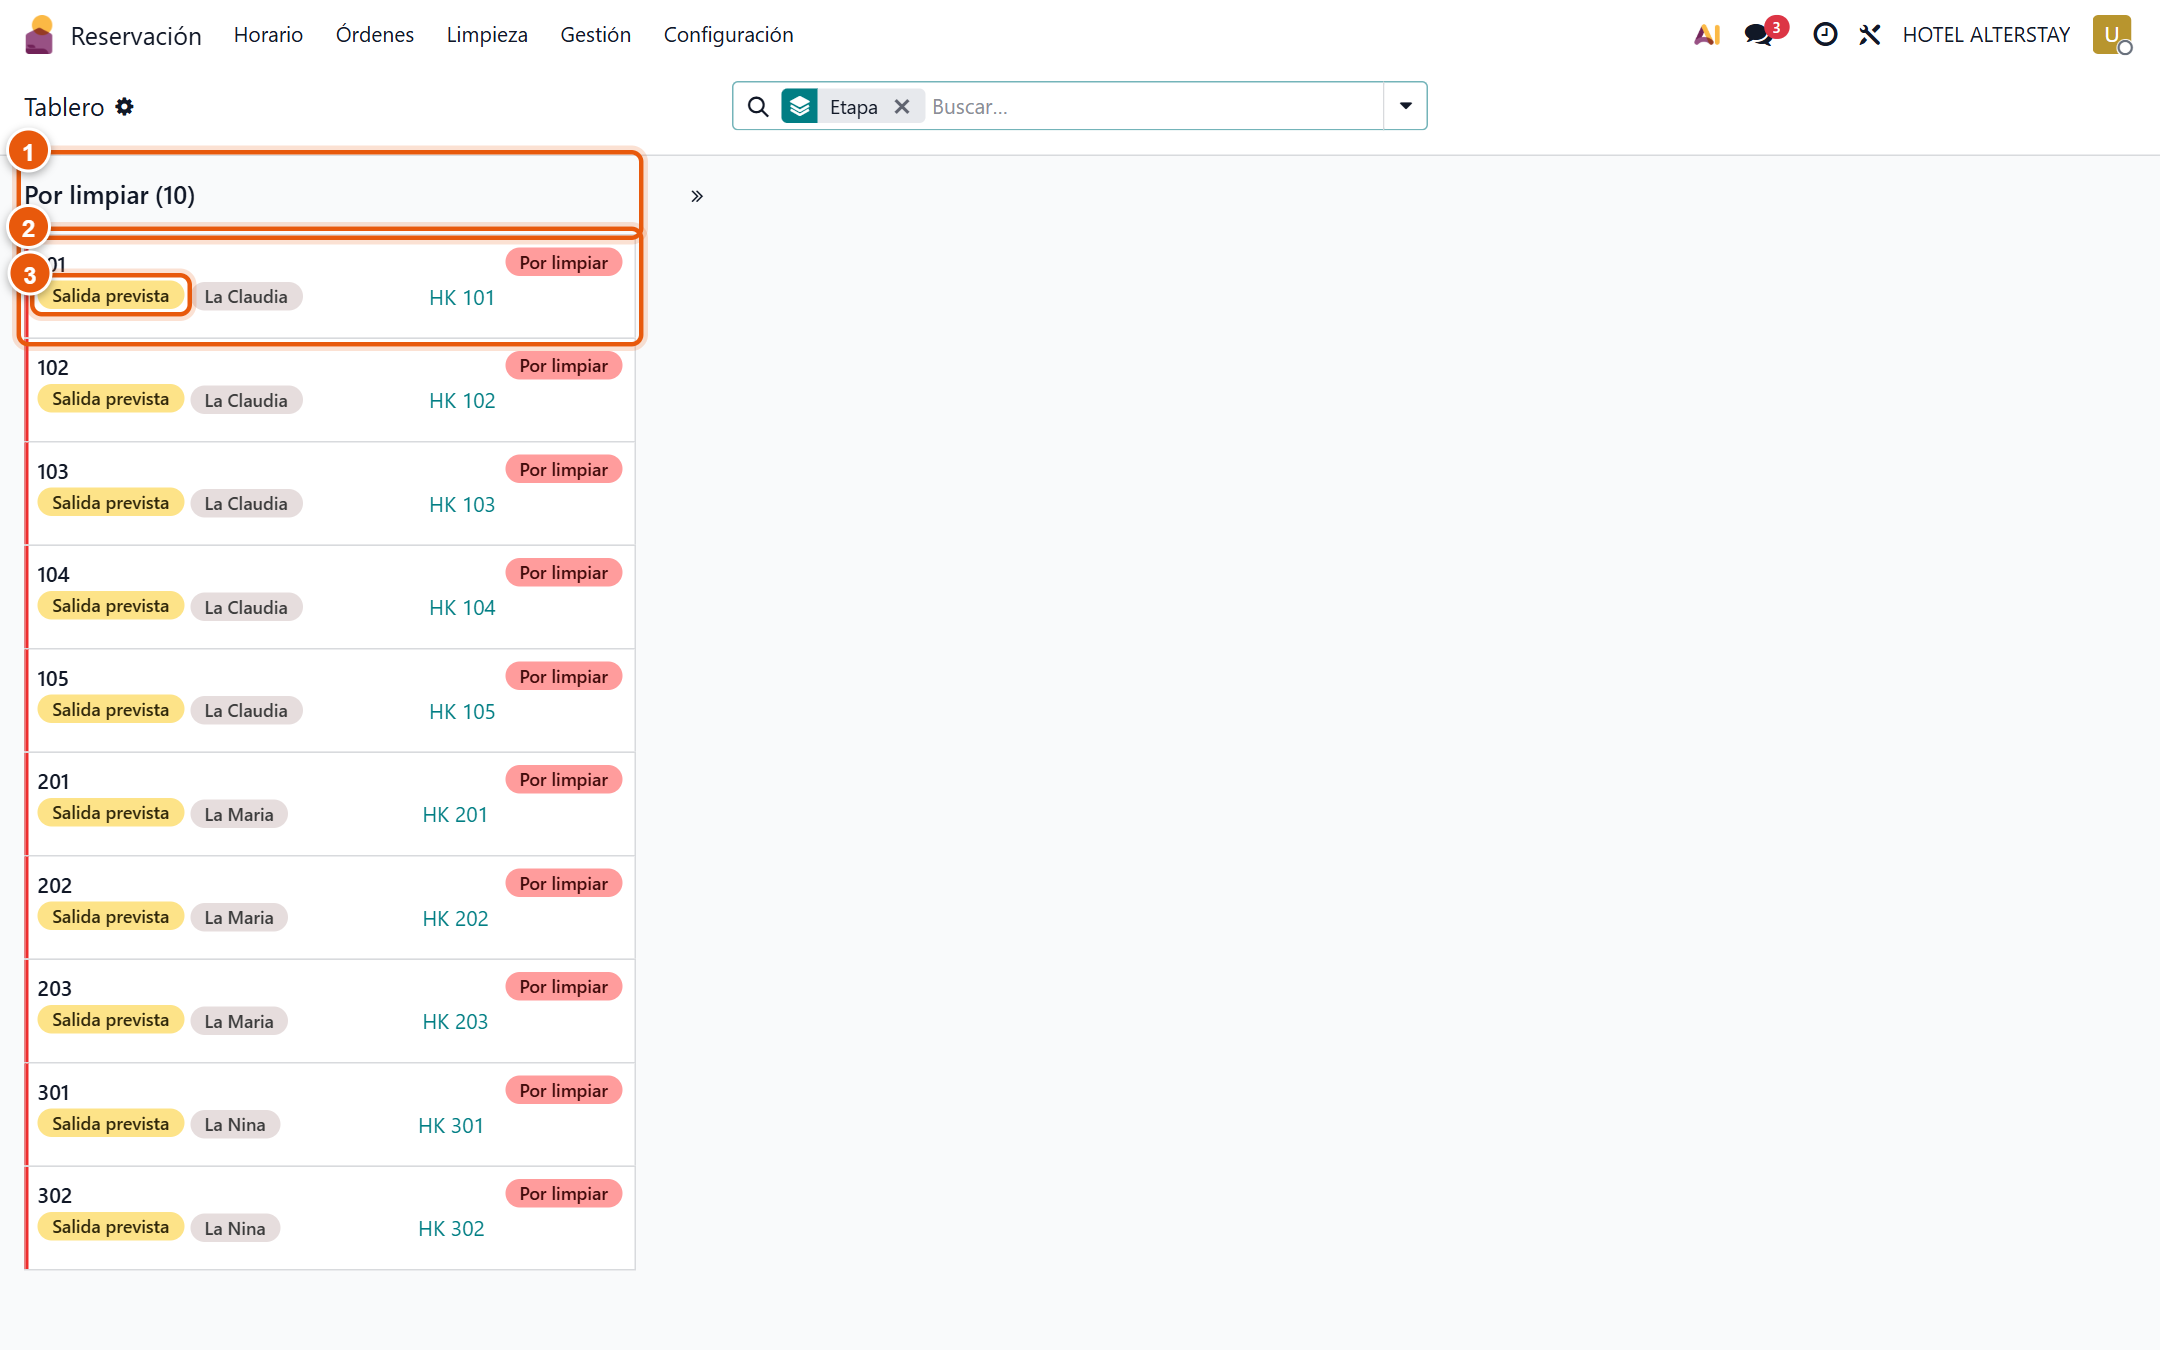Click the La Maria tag on card 201

click(239, 814)
